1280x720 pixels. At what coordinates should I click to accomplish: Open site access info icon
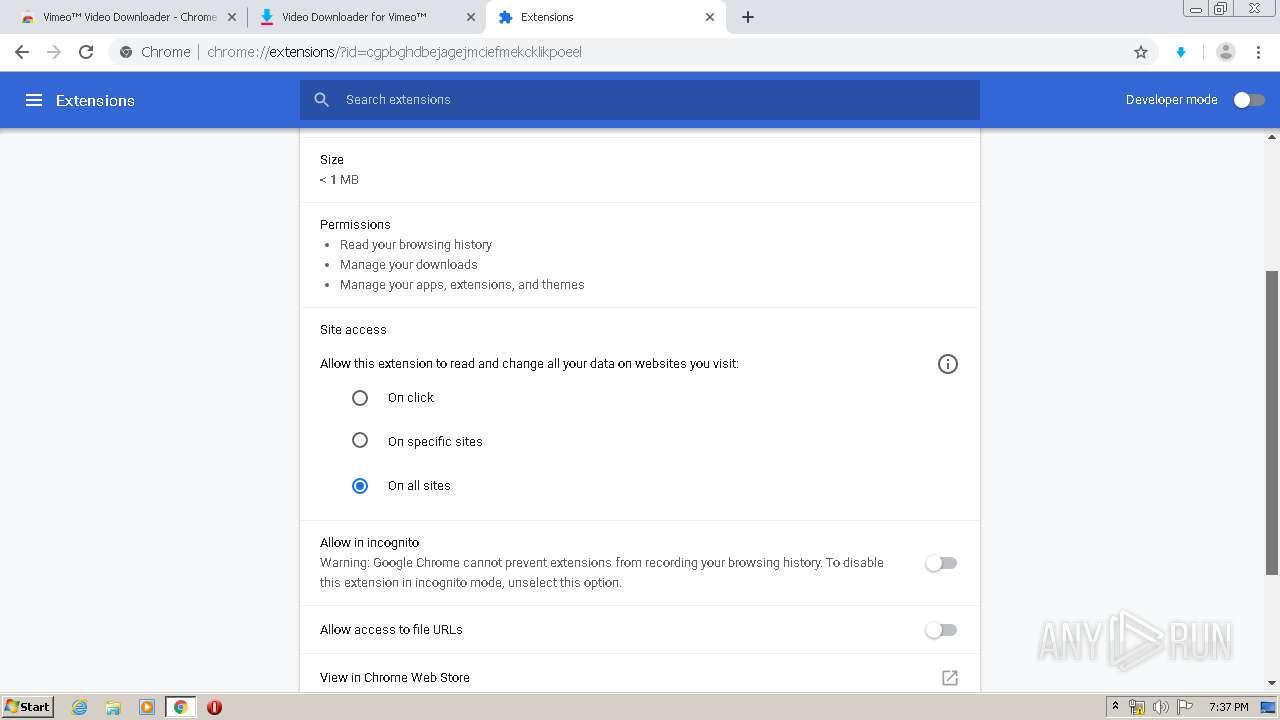(x=948, y=364)
